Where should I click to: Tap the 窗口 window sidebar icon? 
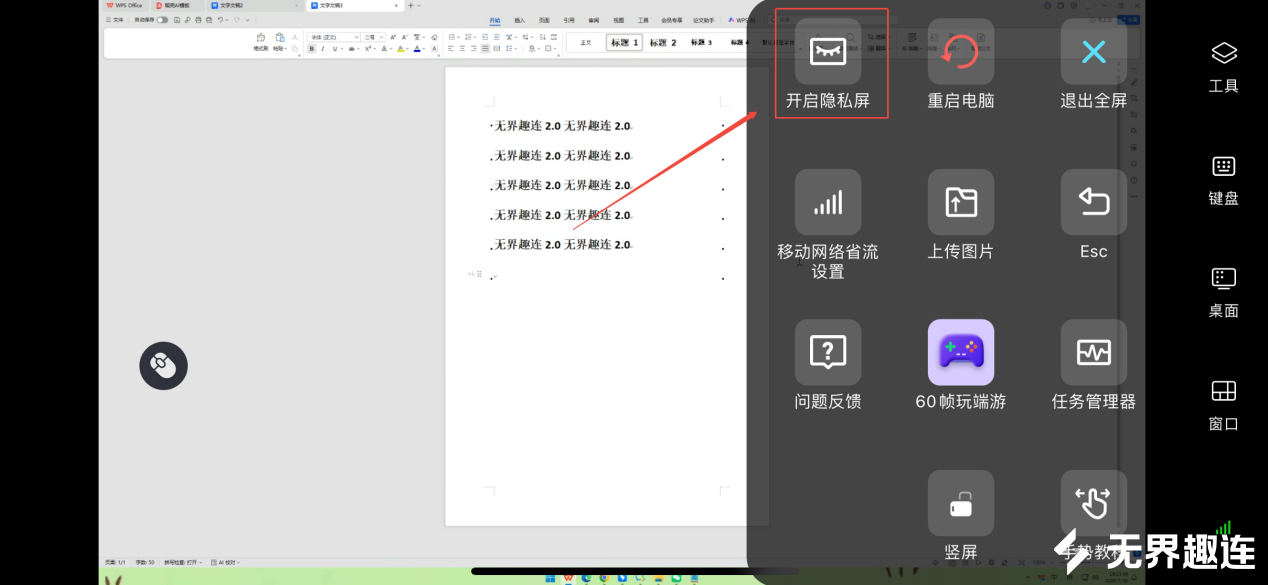1224,391
